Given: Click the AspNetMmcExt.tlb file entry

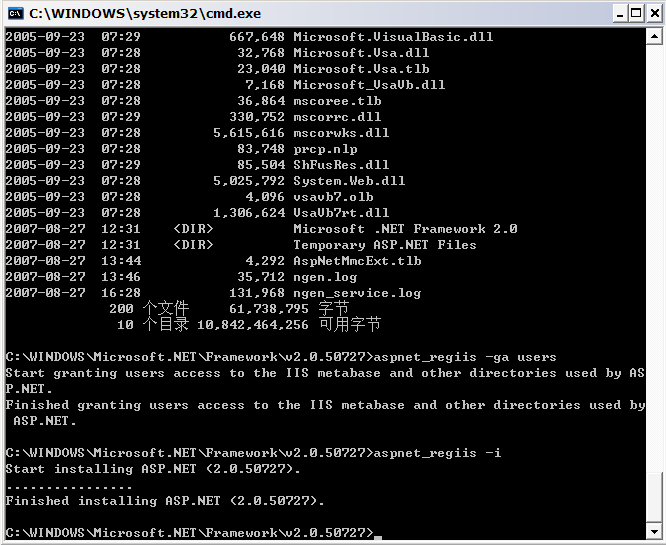Looking at the screenshot, I should 357,261.
